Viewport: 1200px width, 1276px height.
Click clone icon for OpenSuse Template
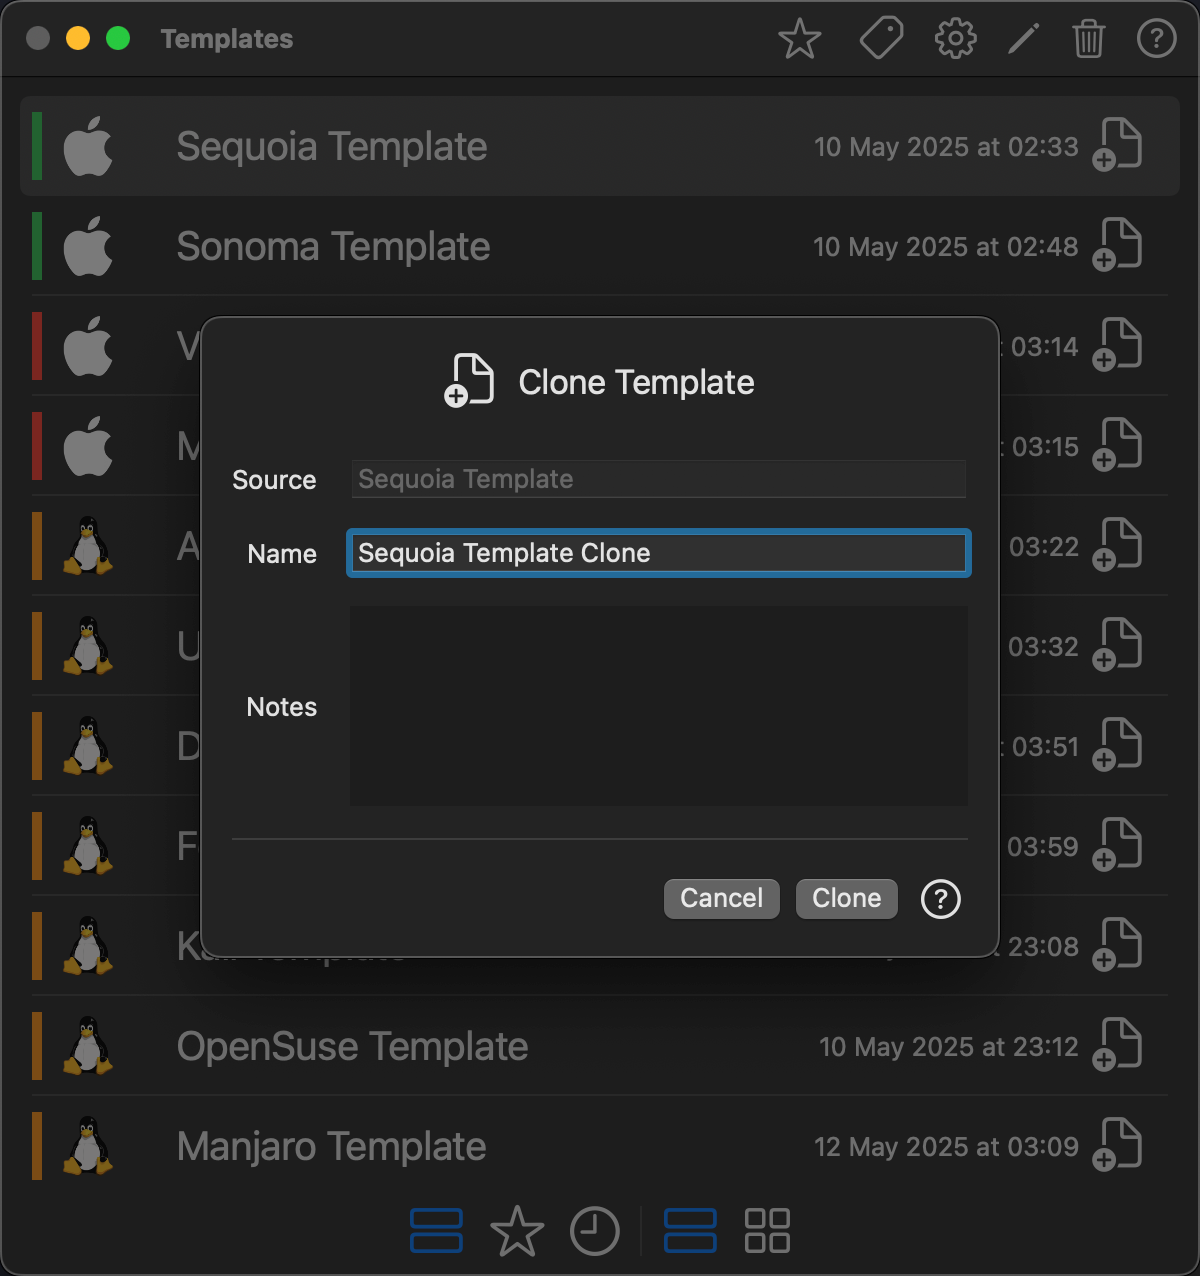tap(1117, 1046)
